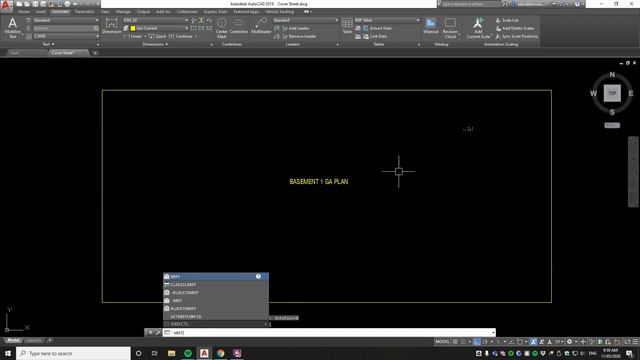Toggle annotation visibility in status bar
This screenshot has height=360, width=640.
tap(533, 342)
